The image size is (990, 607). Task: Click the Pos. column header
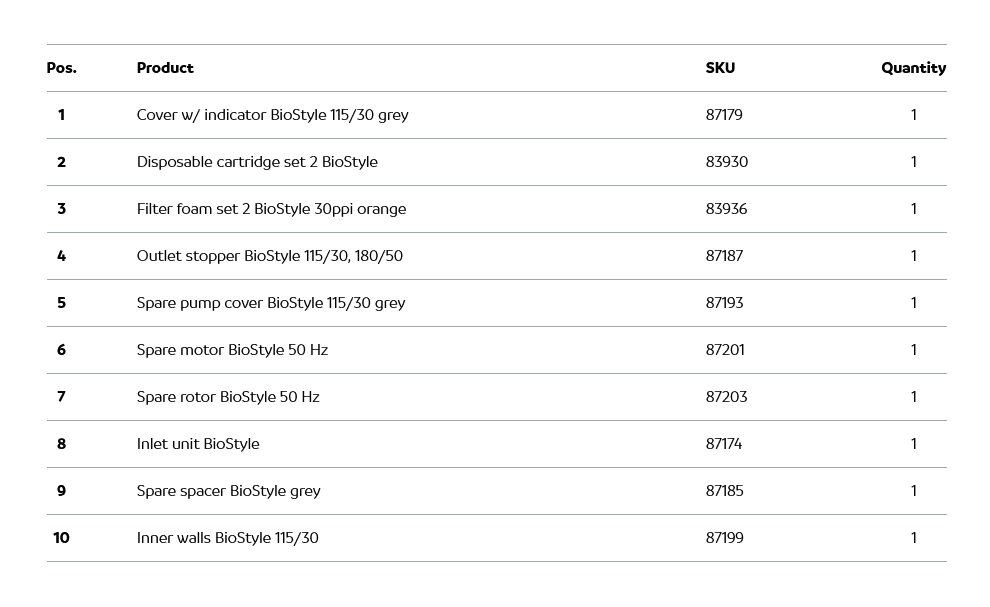[62, 68]
